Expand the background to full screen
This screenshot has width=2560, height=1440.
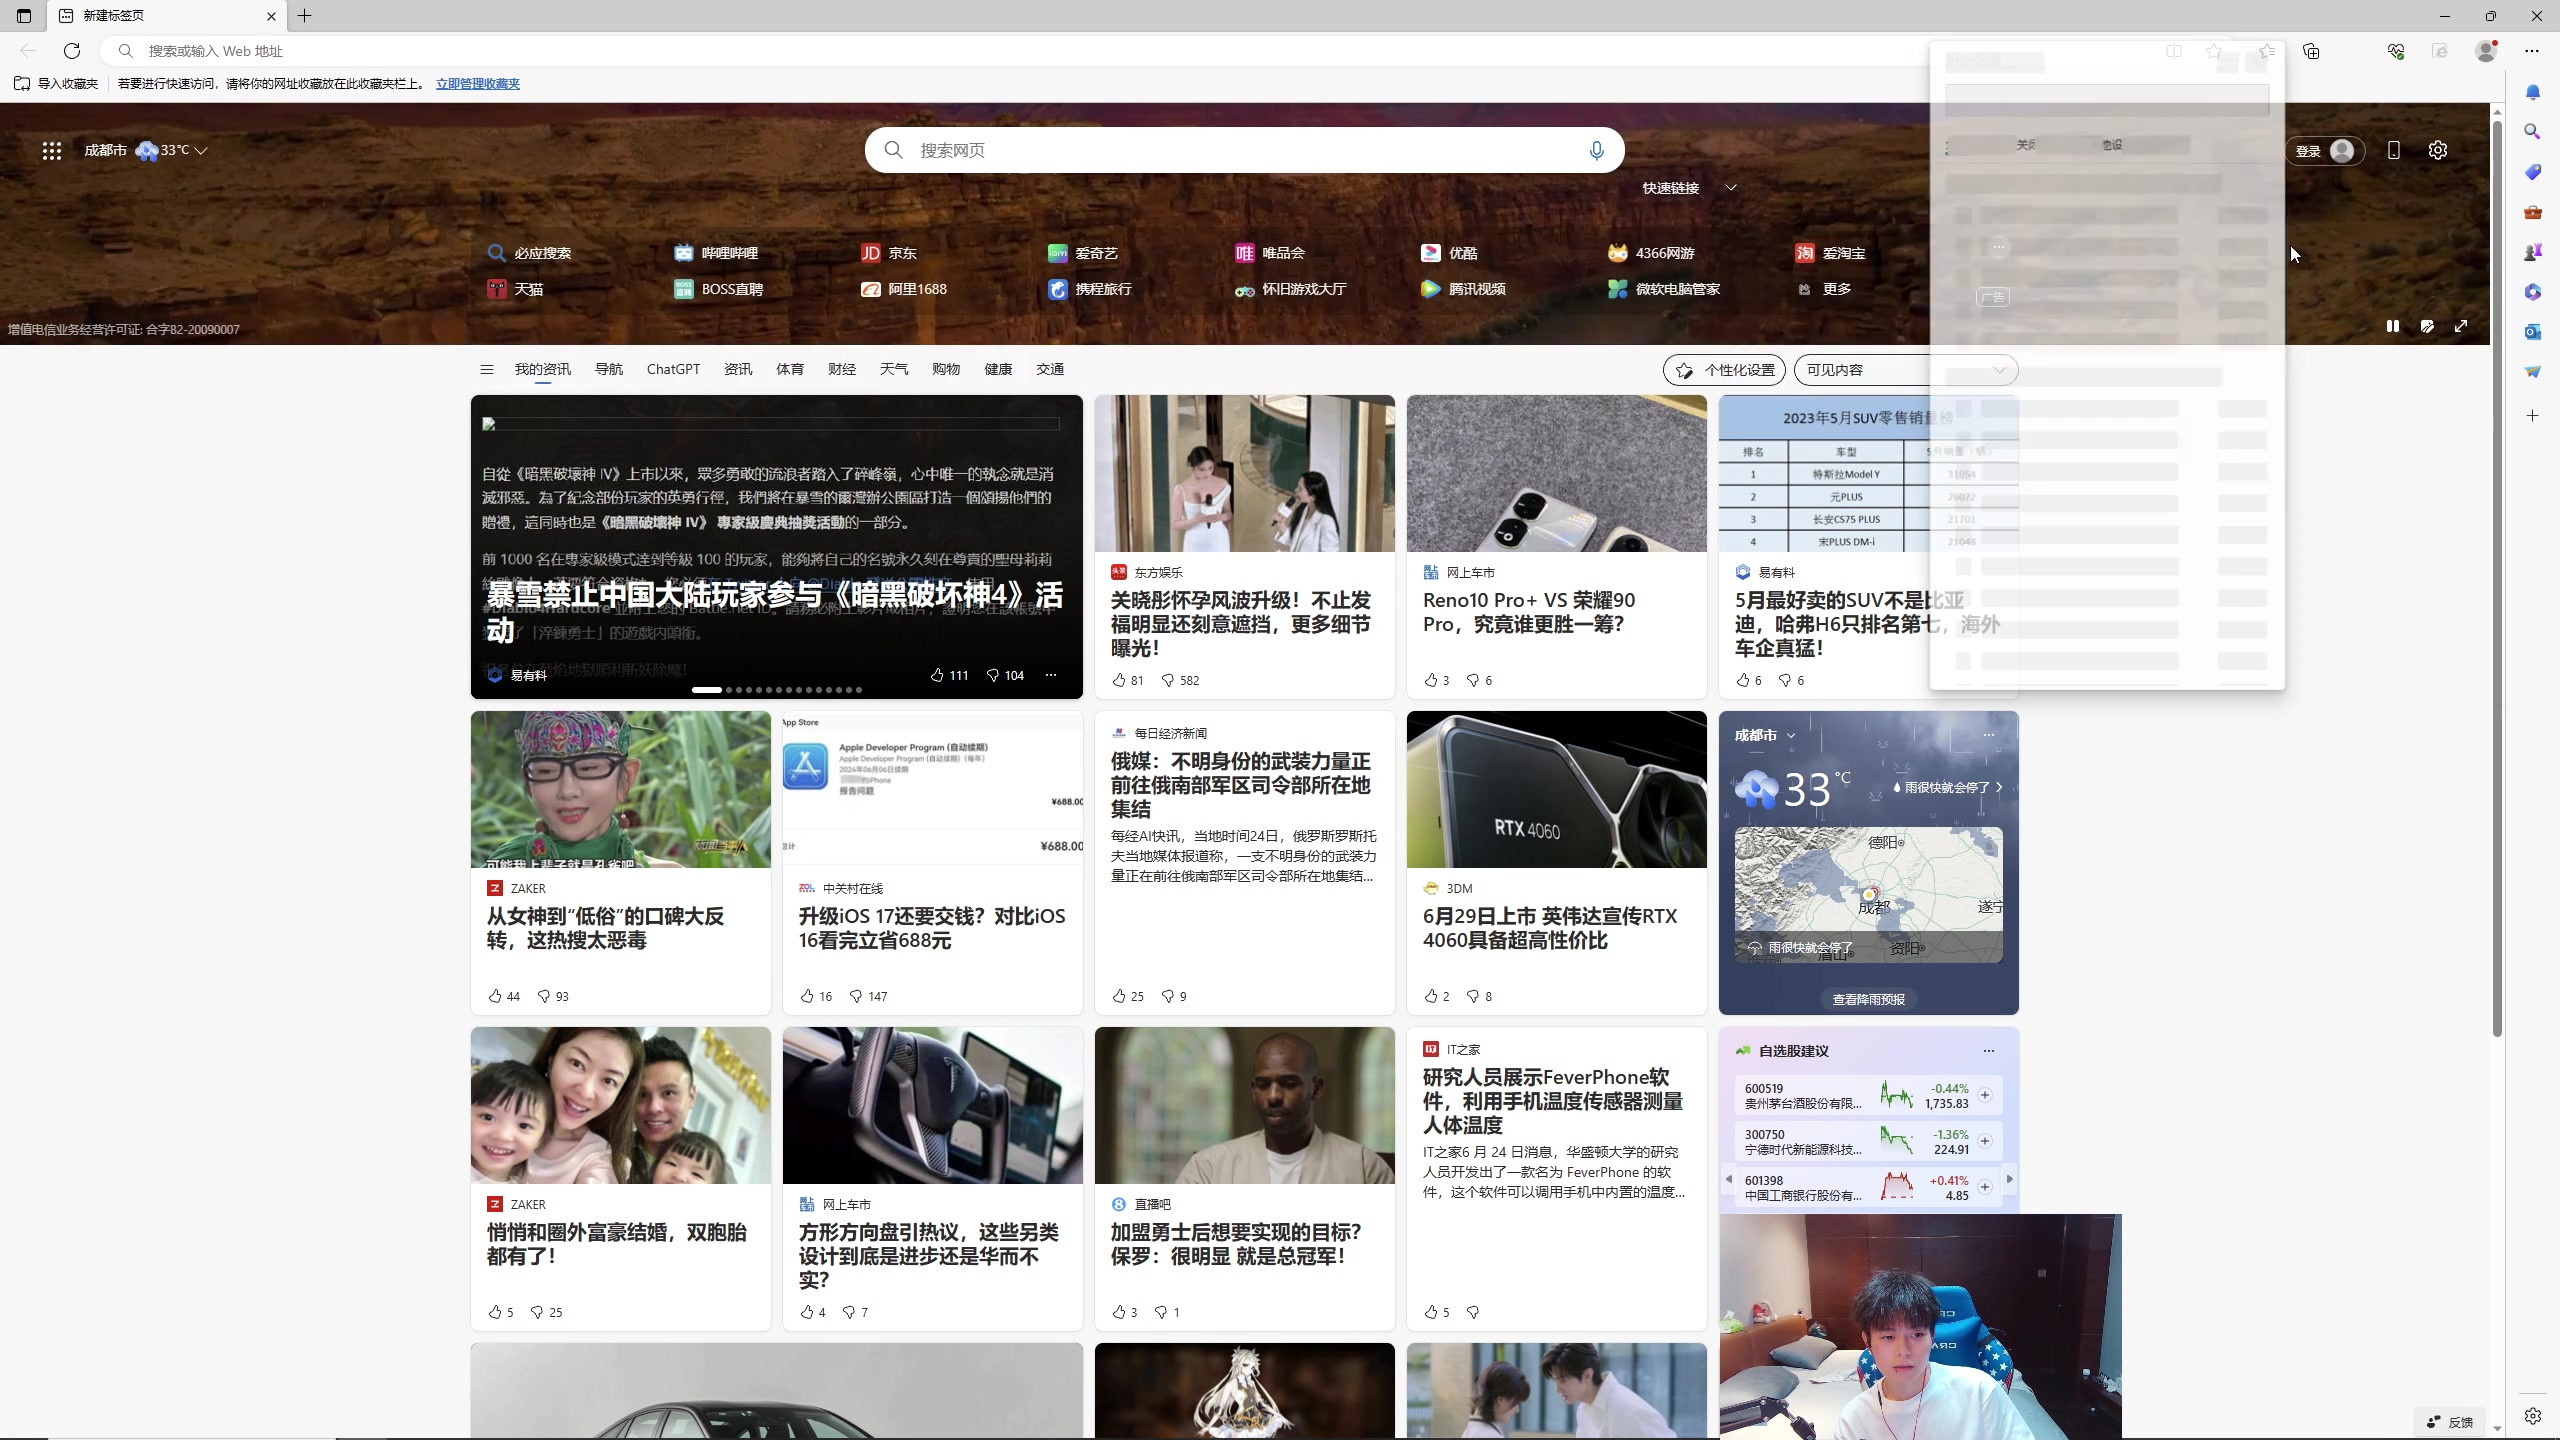(2461, 326)
